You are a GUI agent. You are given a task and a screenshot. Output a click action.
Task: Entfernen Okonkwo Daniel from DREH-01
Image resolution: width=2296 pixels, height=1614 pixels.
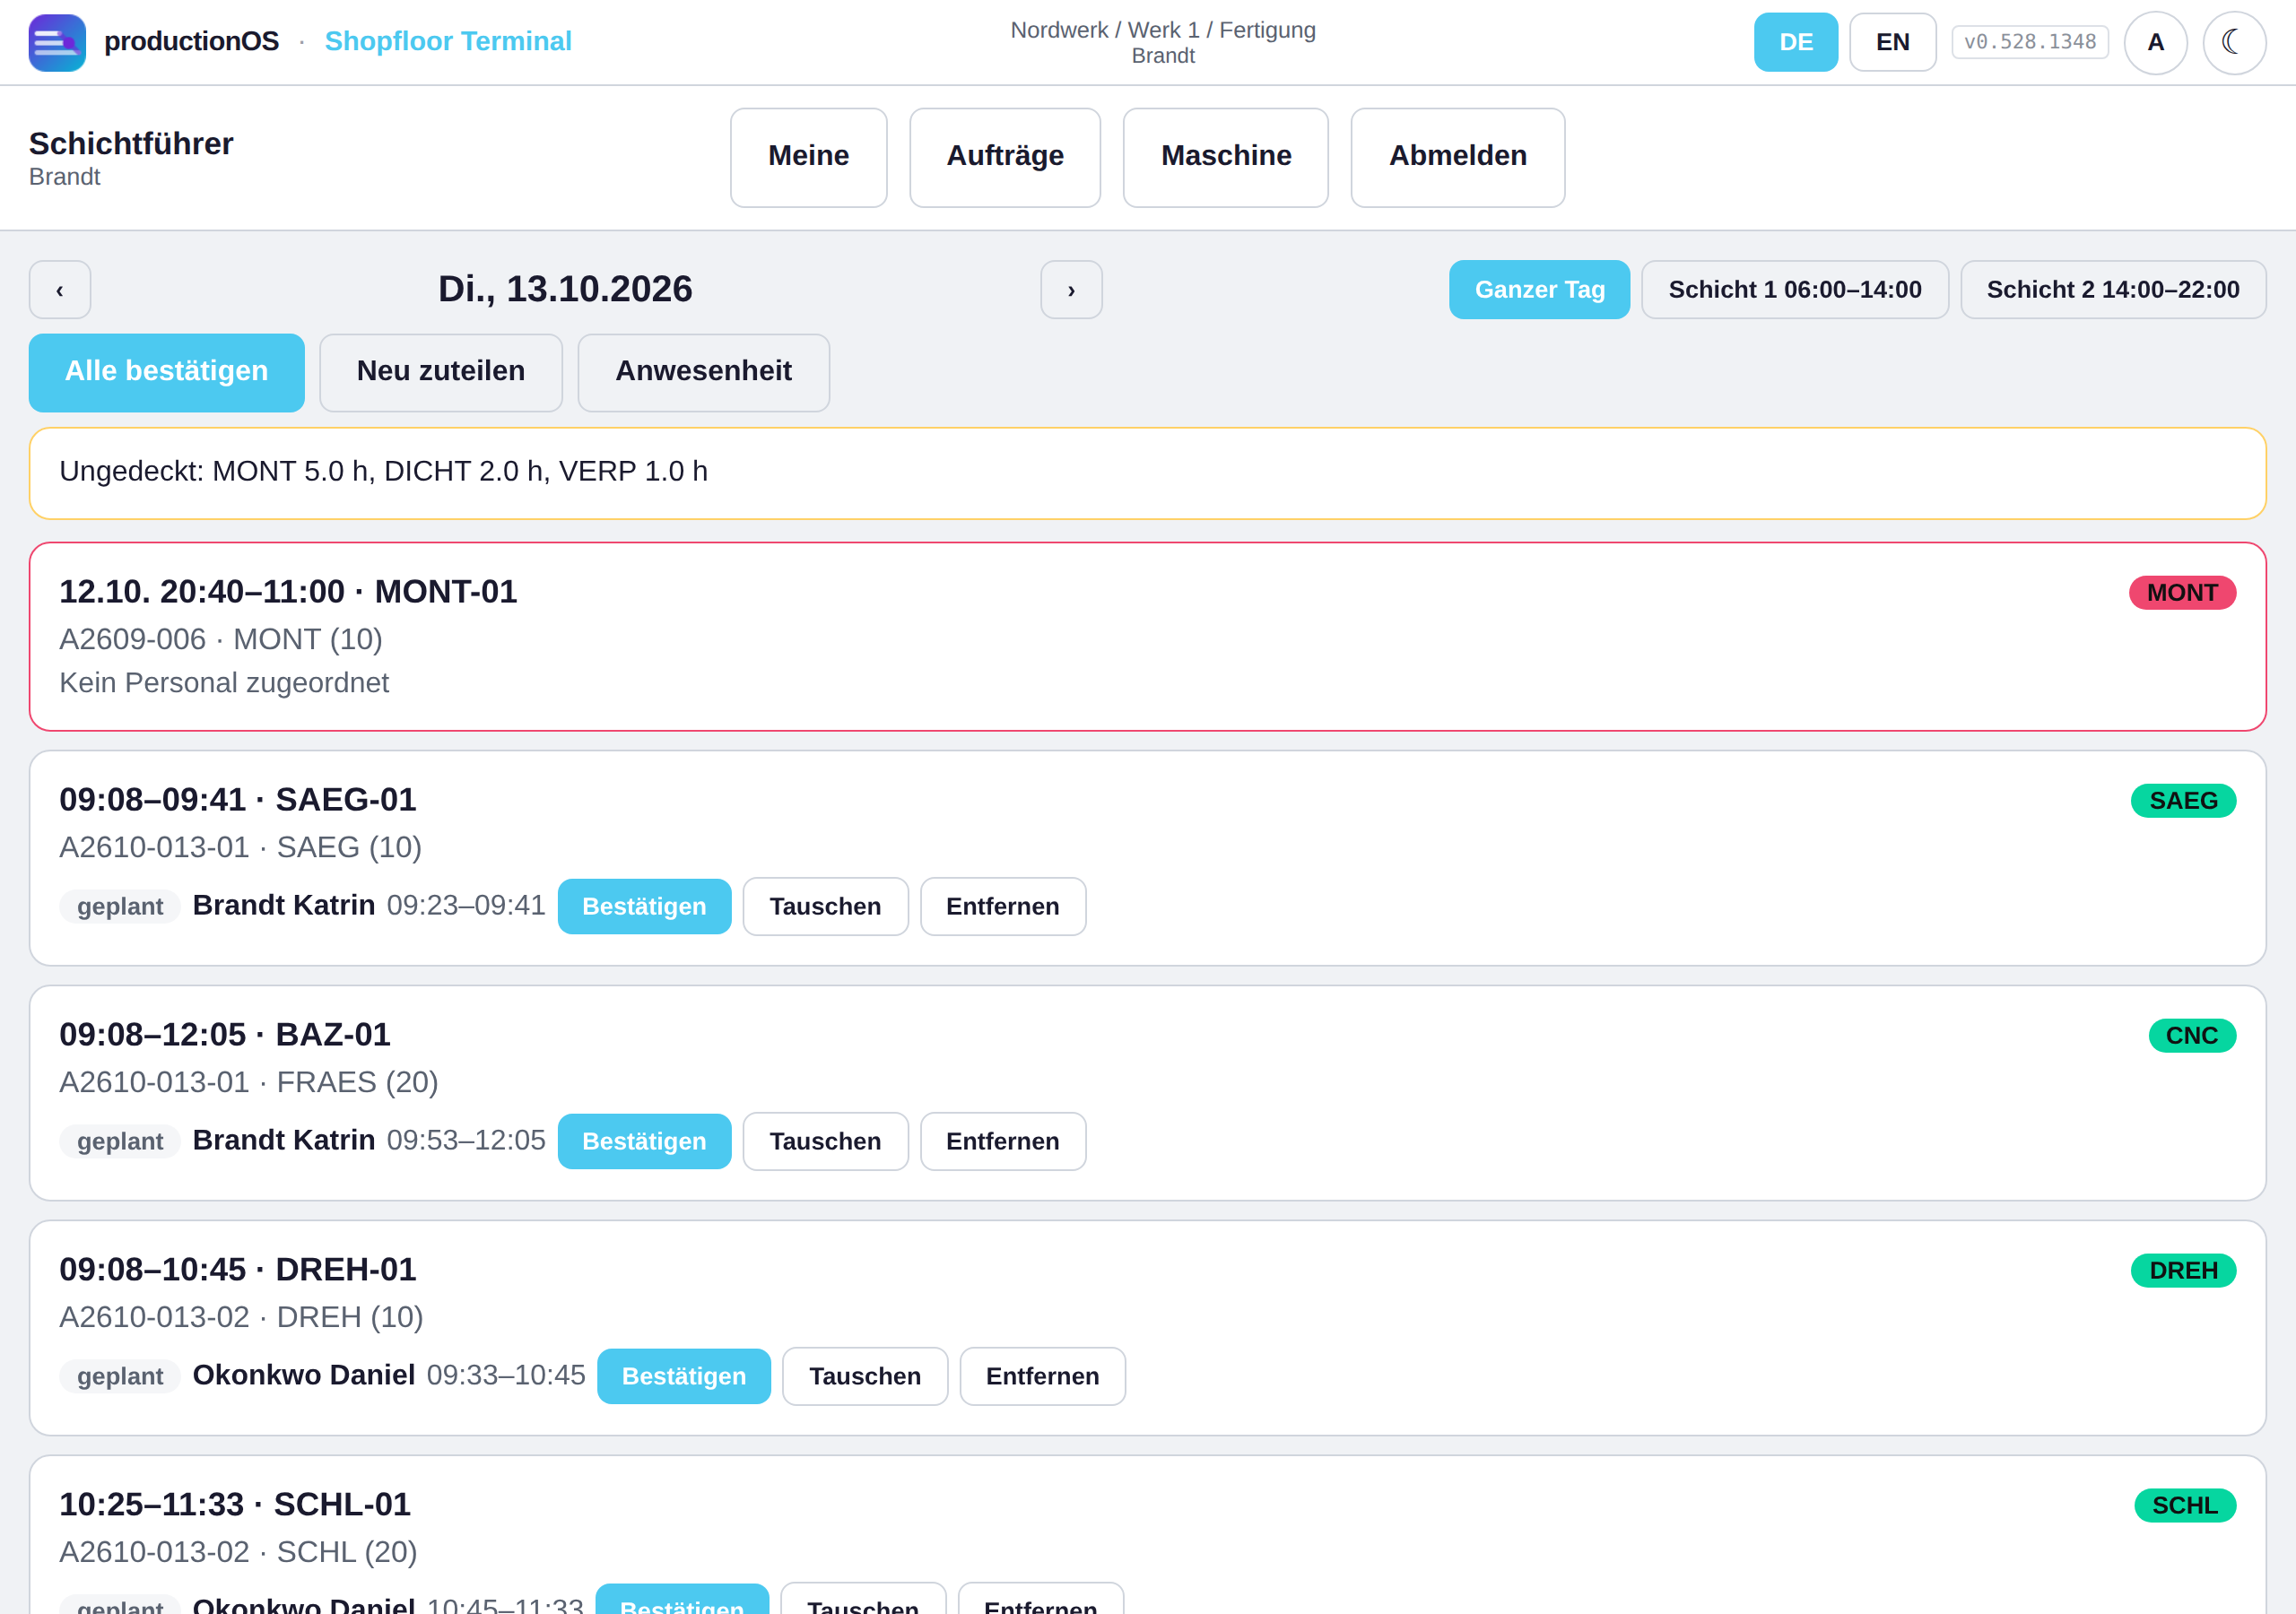coord(1042,1376)
